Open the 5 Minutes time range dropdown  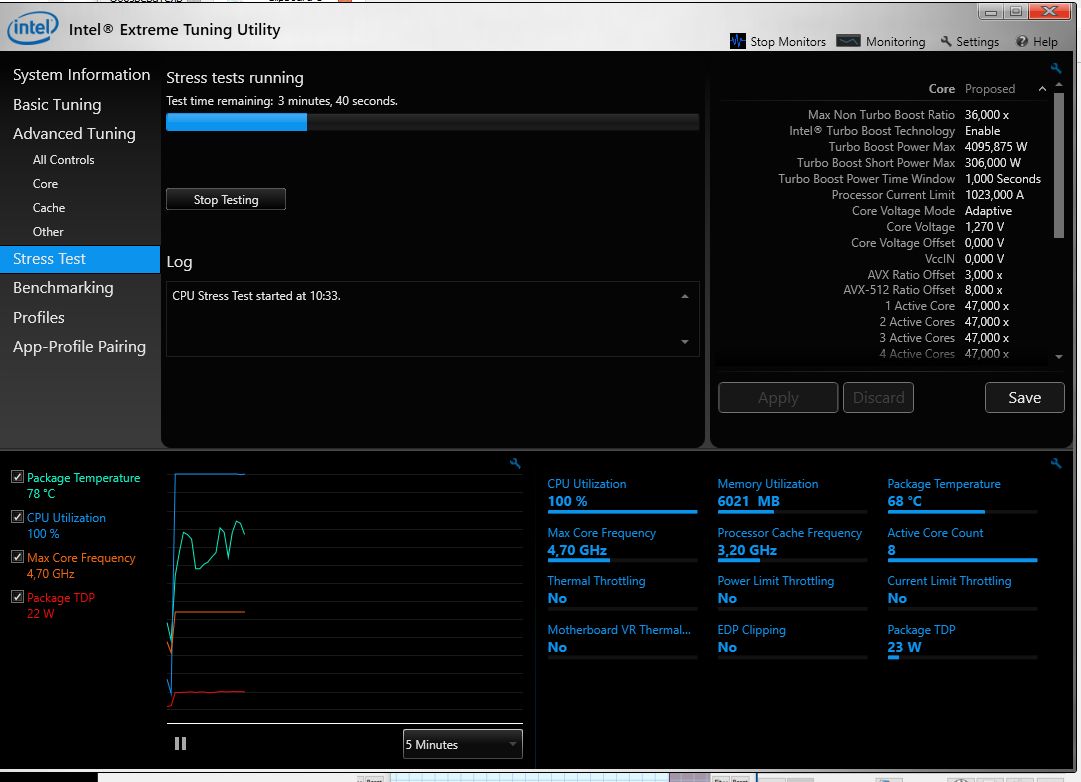click(x=463, y=744)
